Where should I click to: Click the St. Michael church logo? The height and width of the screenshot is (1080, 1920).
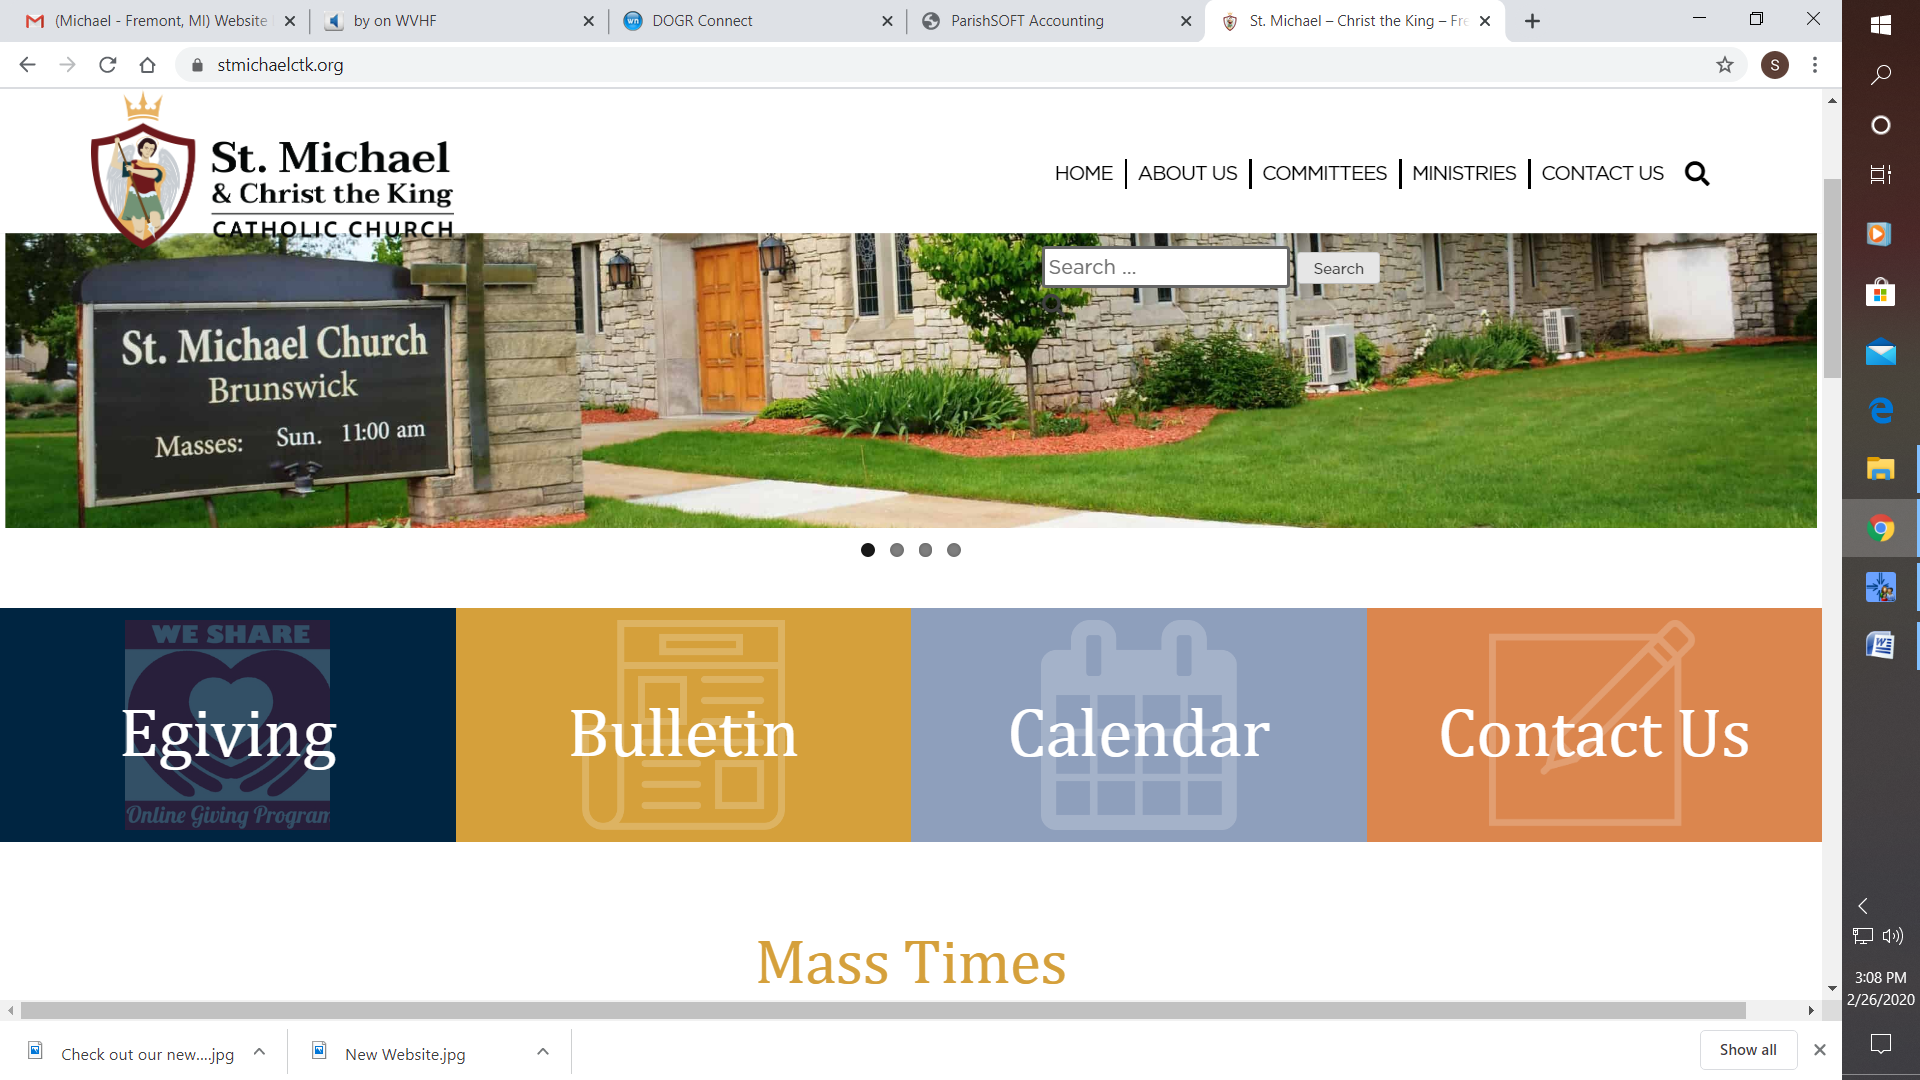(272, 170)
